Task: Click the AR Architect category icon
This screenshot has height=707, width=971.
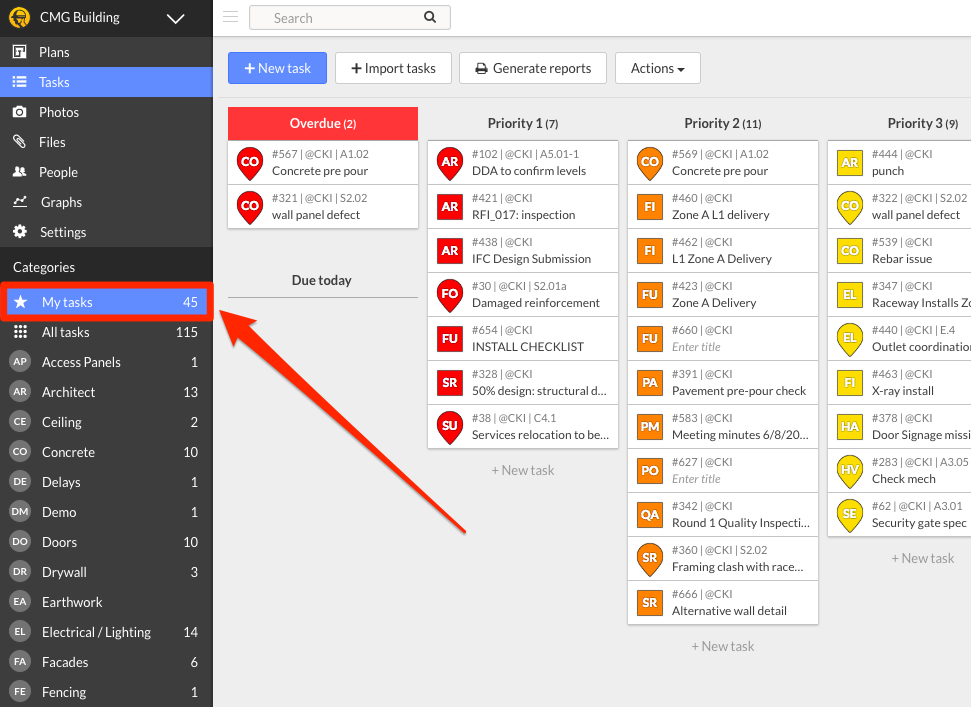Action: point(20,392)
